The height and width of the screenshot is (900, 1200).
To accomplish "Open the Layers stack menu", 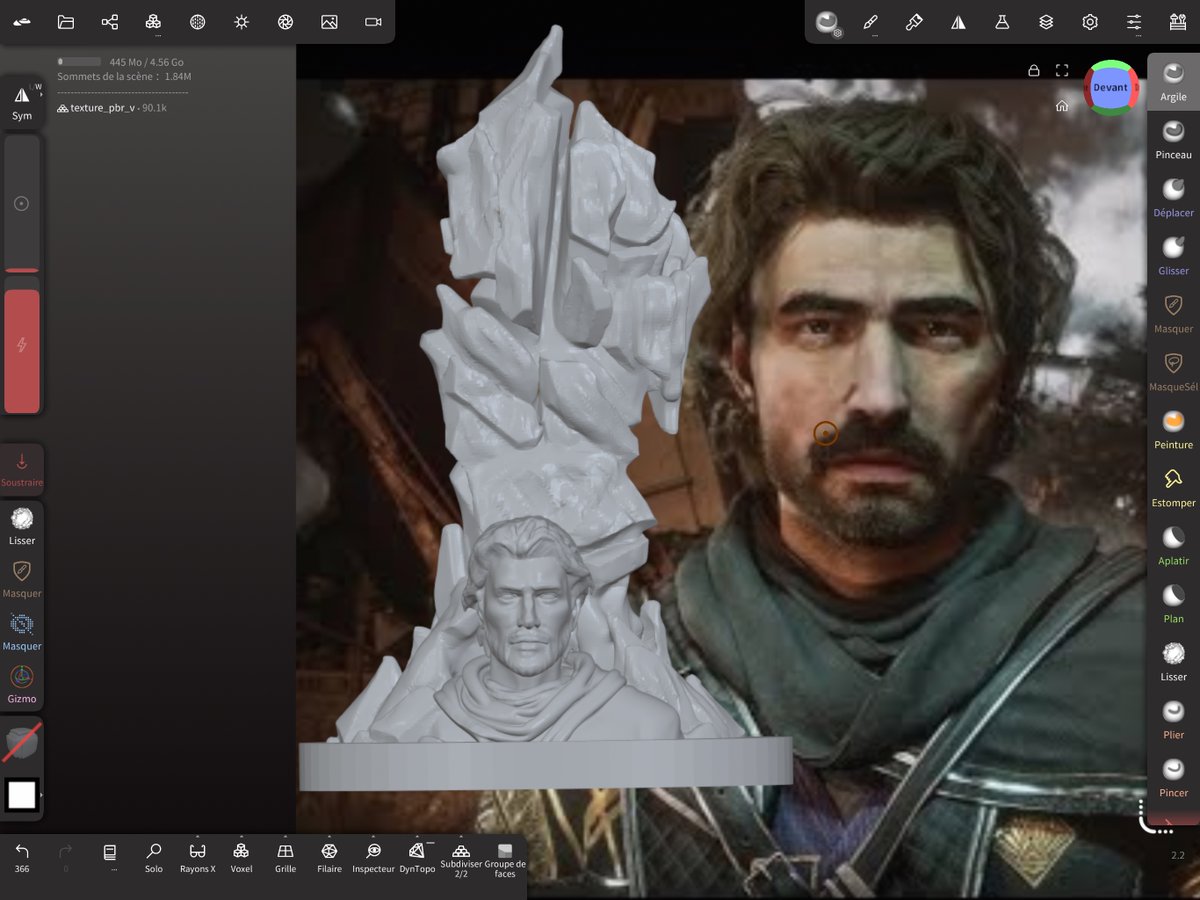I will [x=1046, y=22].
